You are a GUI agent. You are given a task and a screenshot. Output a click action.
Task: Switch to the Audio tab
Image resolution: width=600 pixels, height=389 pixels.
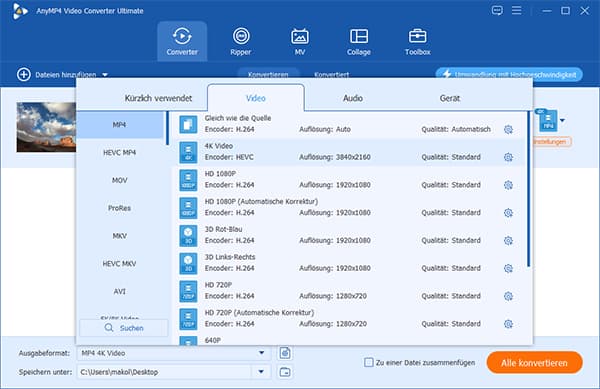353,98
